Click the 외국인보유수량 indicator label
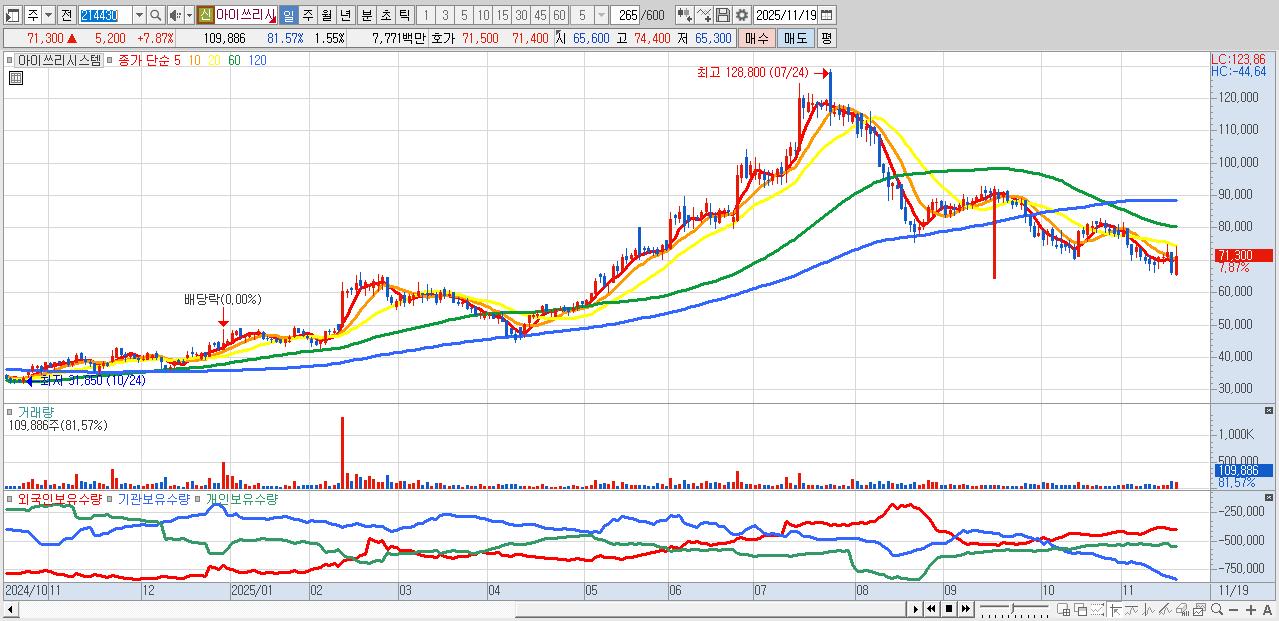1279x621 pixels. coord(59,498)
